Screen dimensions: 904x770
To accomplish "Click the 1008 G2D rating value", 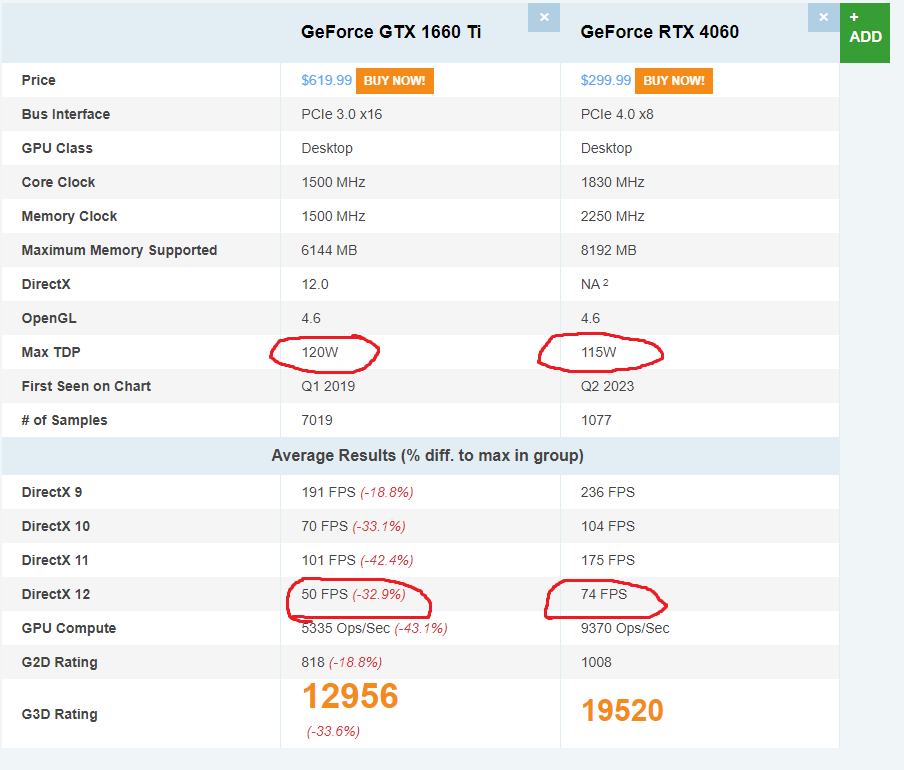I will point(596,662).
